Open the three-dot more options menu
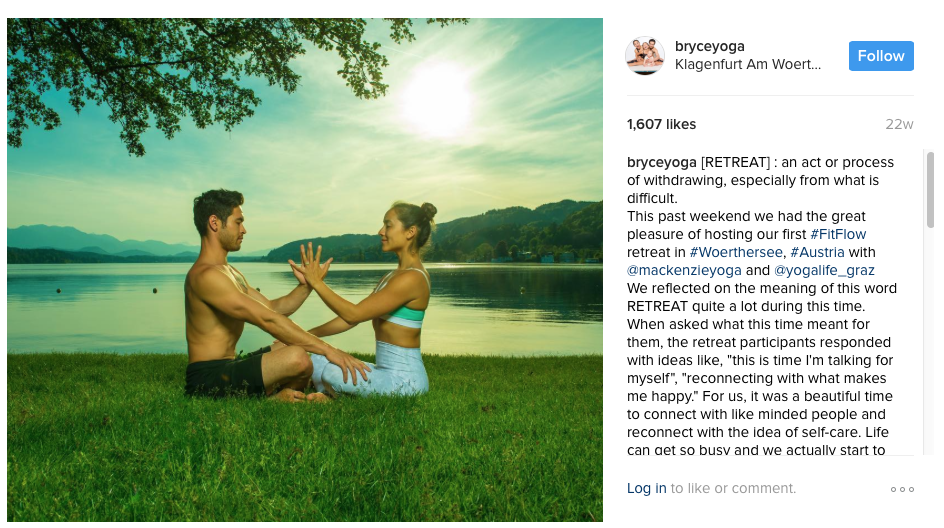The height and width of the screenshot is (528, 944). coord(902,489)
